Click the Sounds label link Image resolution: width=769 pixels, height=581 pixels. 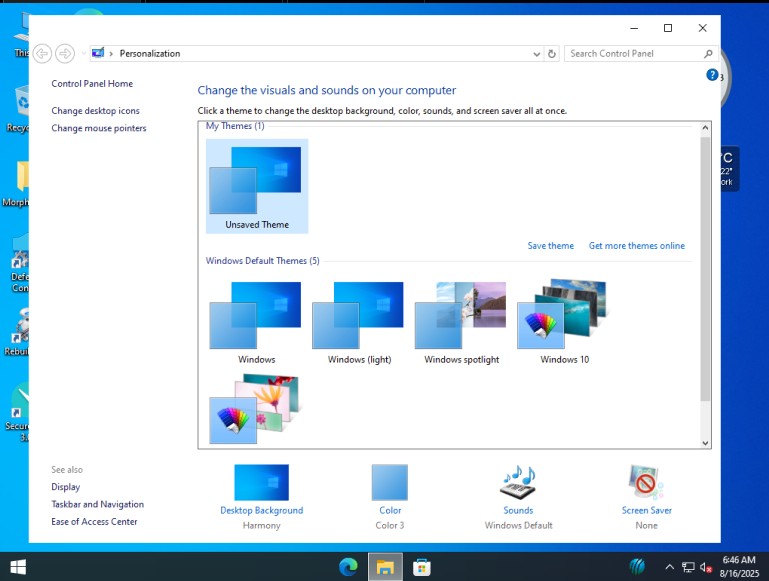[x=518, y=510]
